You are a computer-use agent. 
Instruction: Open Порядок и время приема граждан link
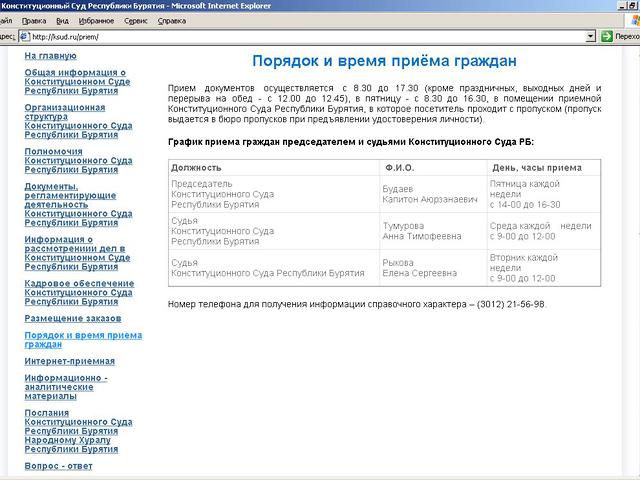83,340
